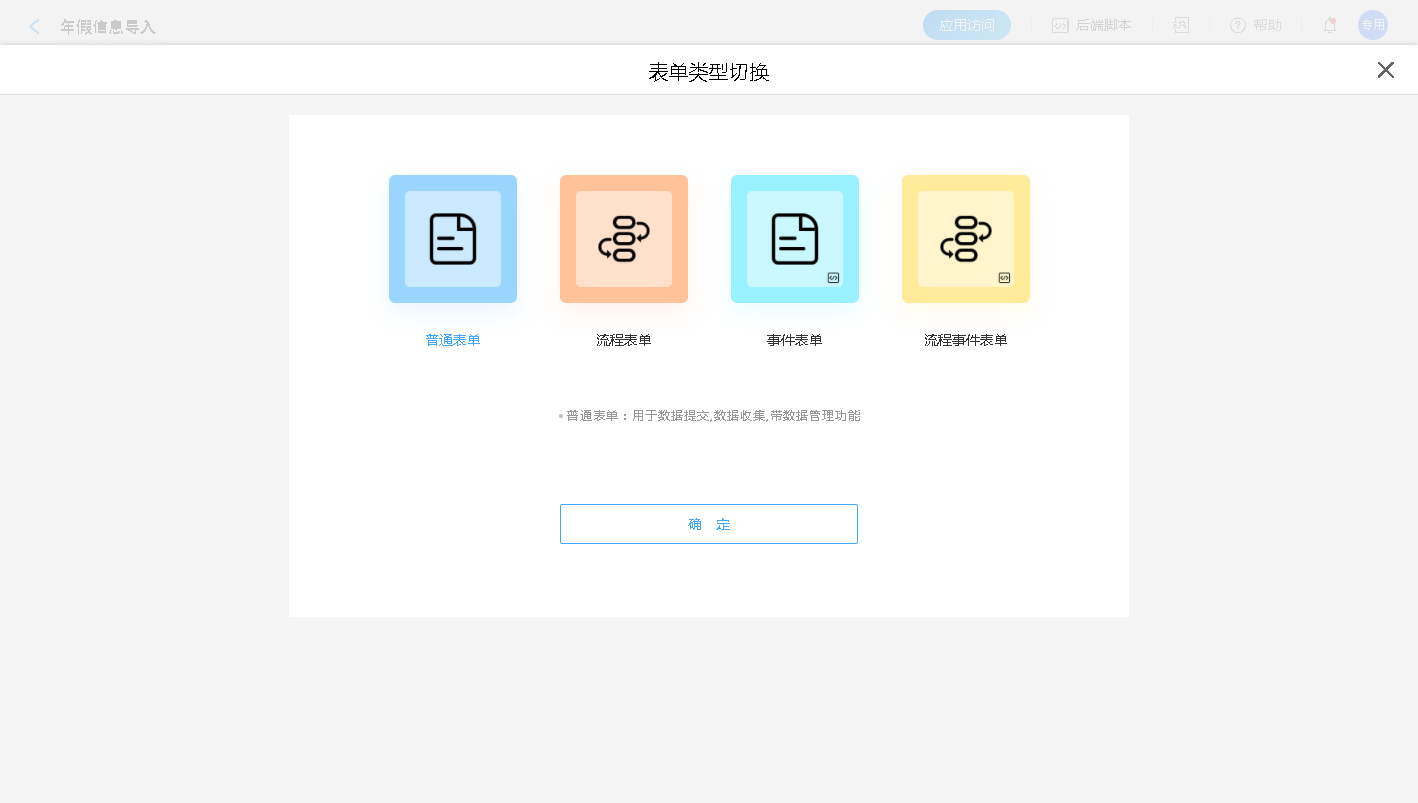Click the back arrow beside 年假信息导入
The height and width of the screenshot is (803, 1418).
35,27
